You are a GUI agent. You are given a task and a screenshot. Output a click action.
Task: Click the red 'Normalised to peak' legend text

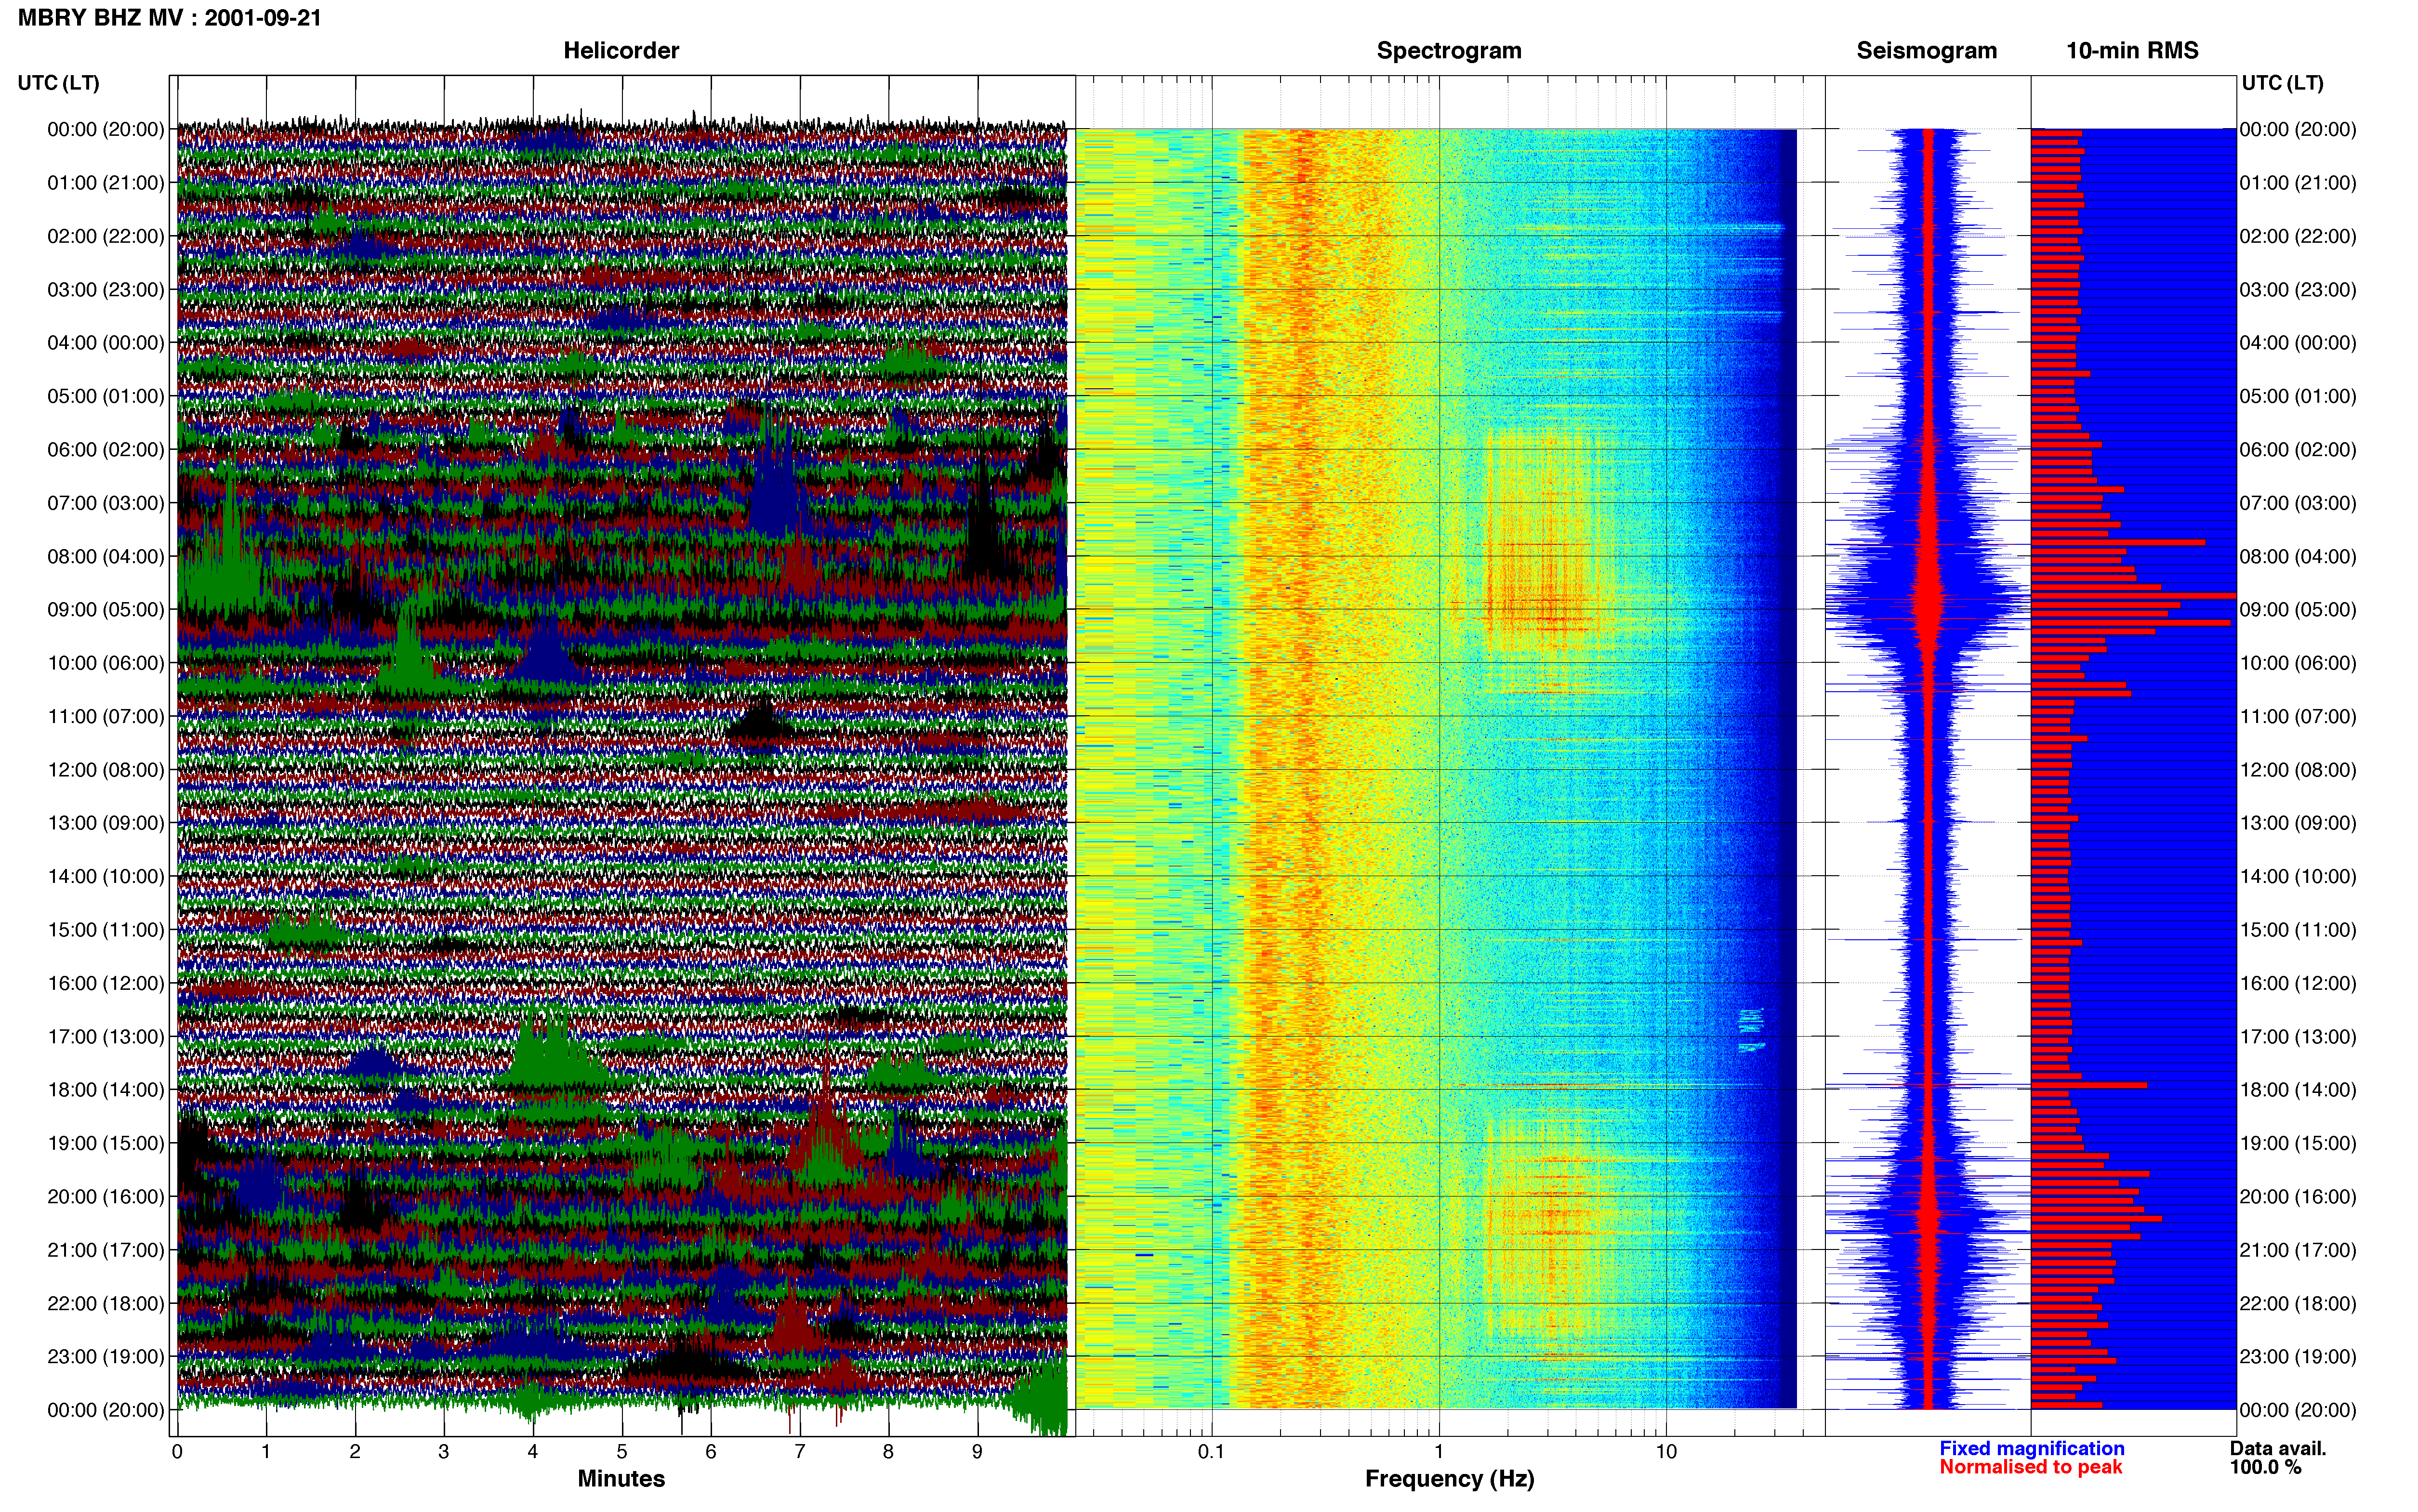[2031, 1468]
